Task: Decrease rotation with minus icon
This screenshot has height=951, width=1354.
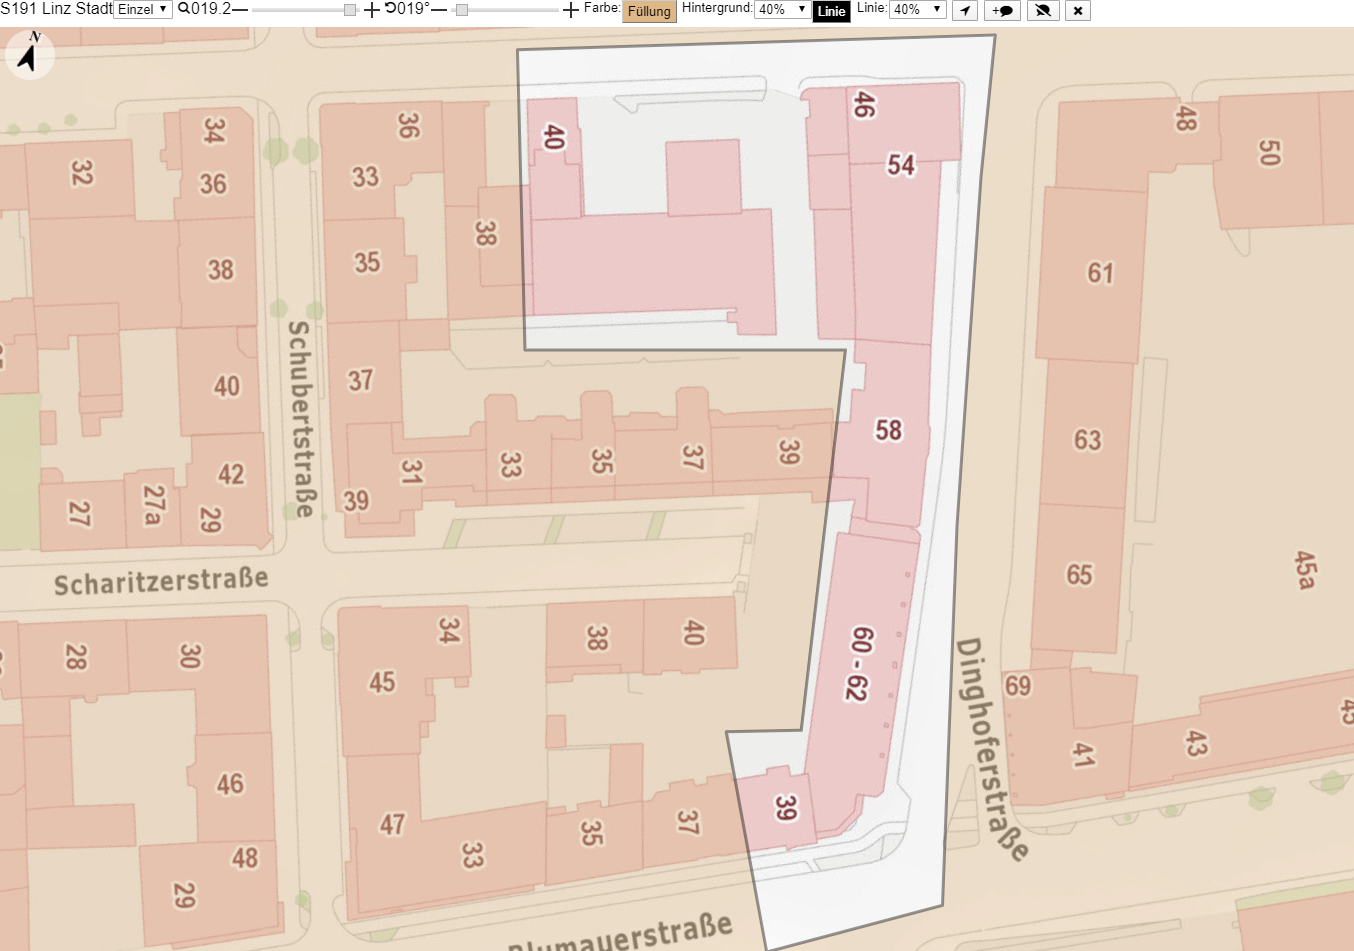Action: click(439, 10)
